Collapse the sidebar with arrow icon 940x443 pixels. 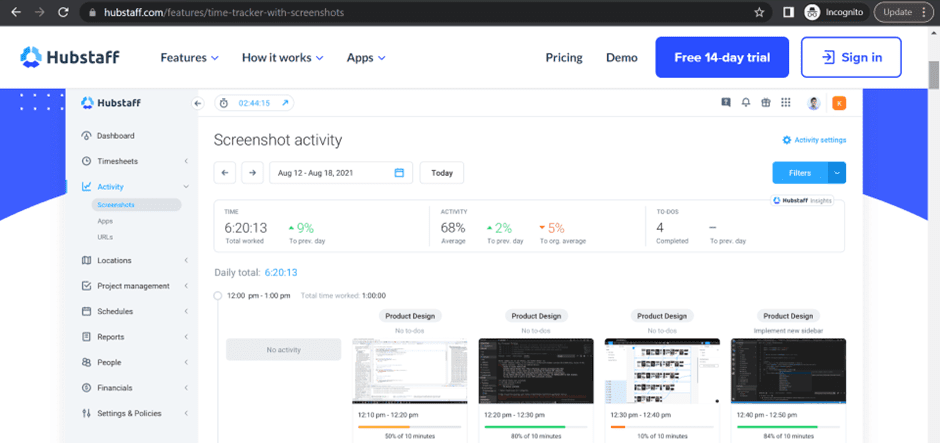pyautogui.click(x=198, y=103)
